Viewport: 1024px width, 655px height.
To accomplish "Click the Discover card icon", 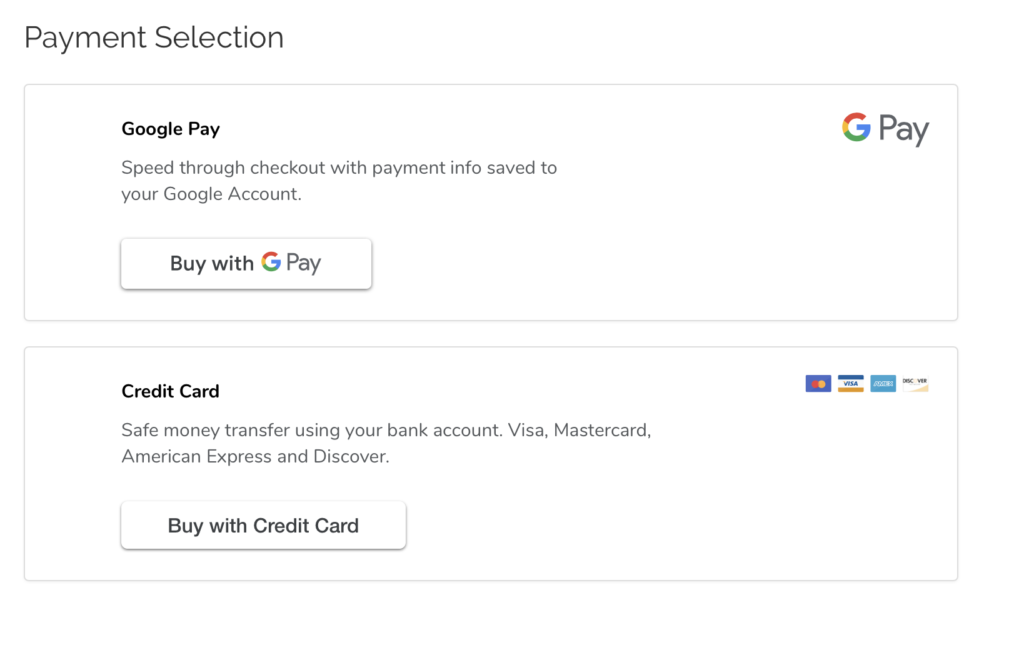I will [x=914, y=384].
